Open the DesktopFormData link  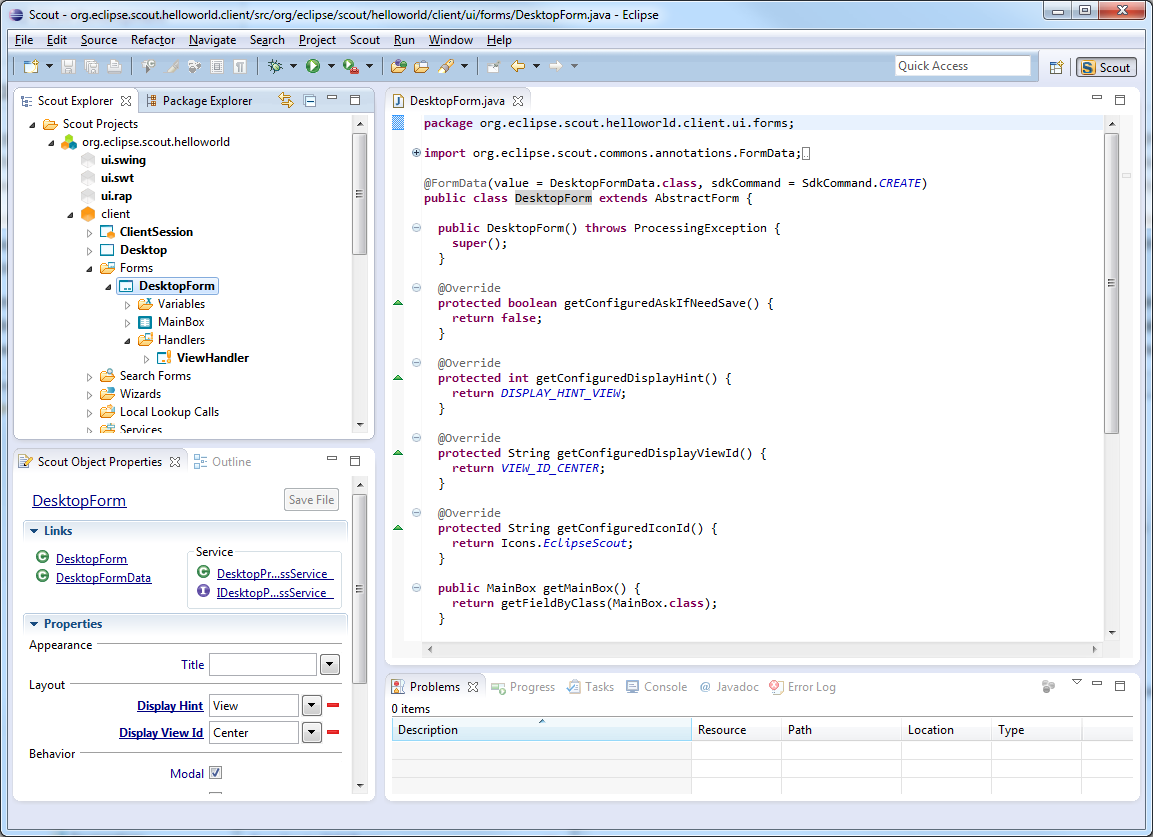tap(104, 577)
